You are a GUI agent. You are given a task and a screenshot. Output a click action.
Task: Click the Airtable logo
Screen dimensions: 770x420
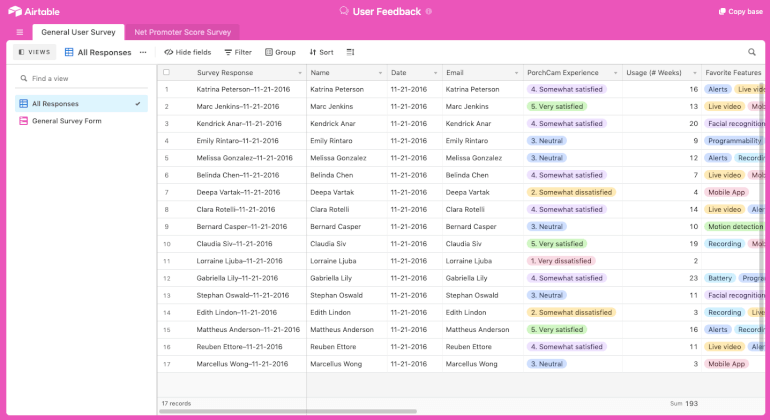coord(34,11)
